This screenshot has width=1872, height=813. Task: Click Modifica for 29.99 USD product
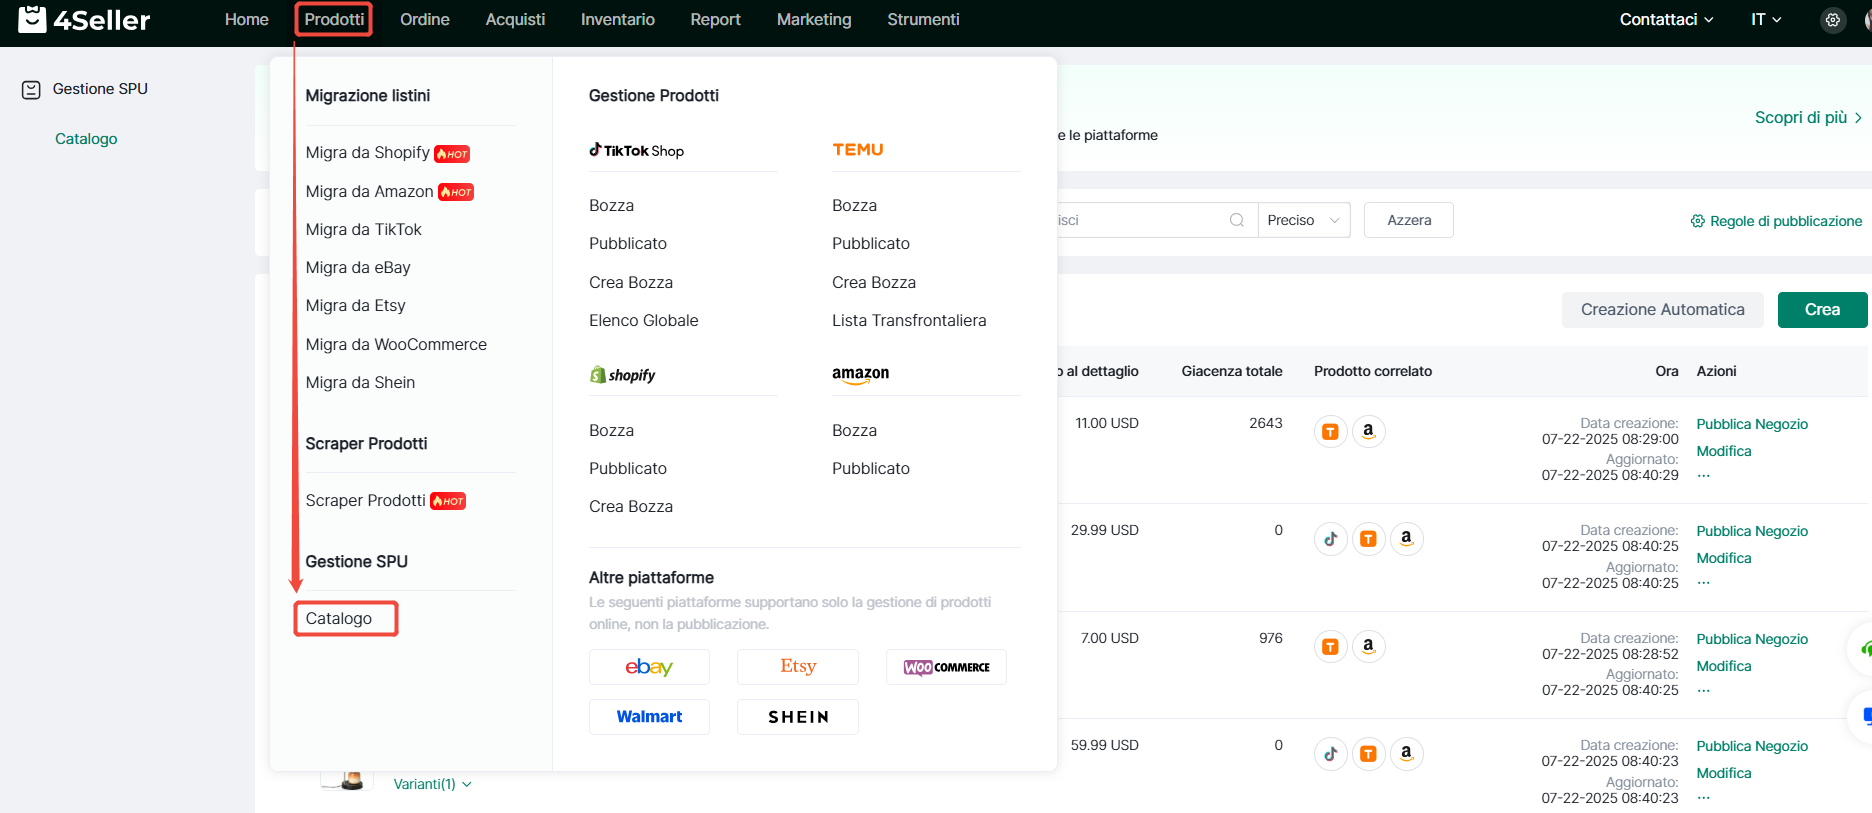[1724, 558]
